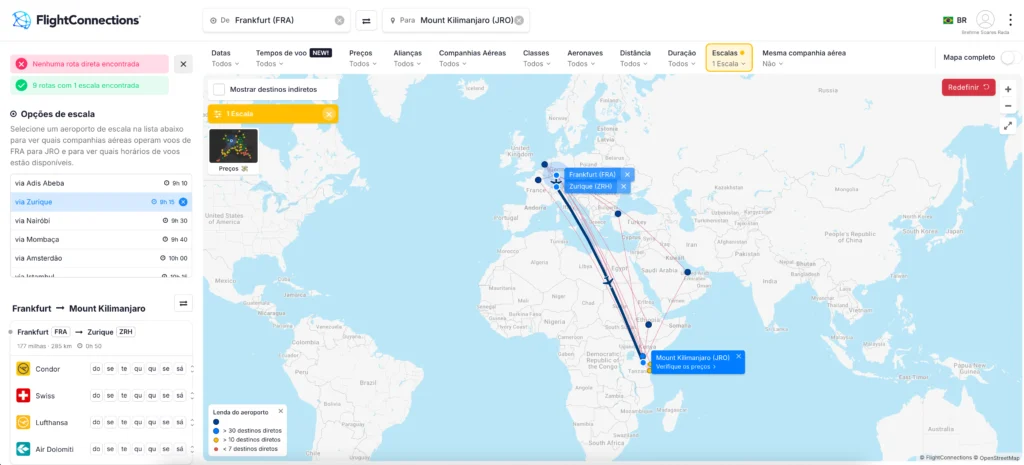
Task: Expand the Air Dolomiti flight schedule row
Action: [x=192, y=449]
